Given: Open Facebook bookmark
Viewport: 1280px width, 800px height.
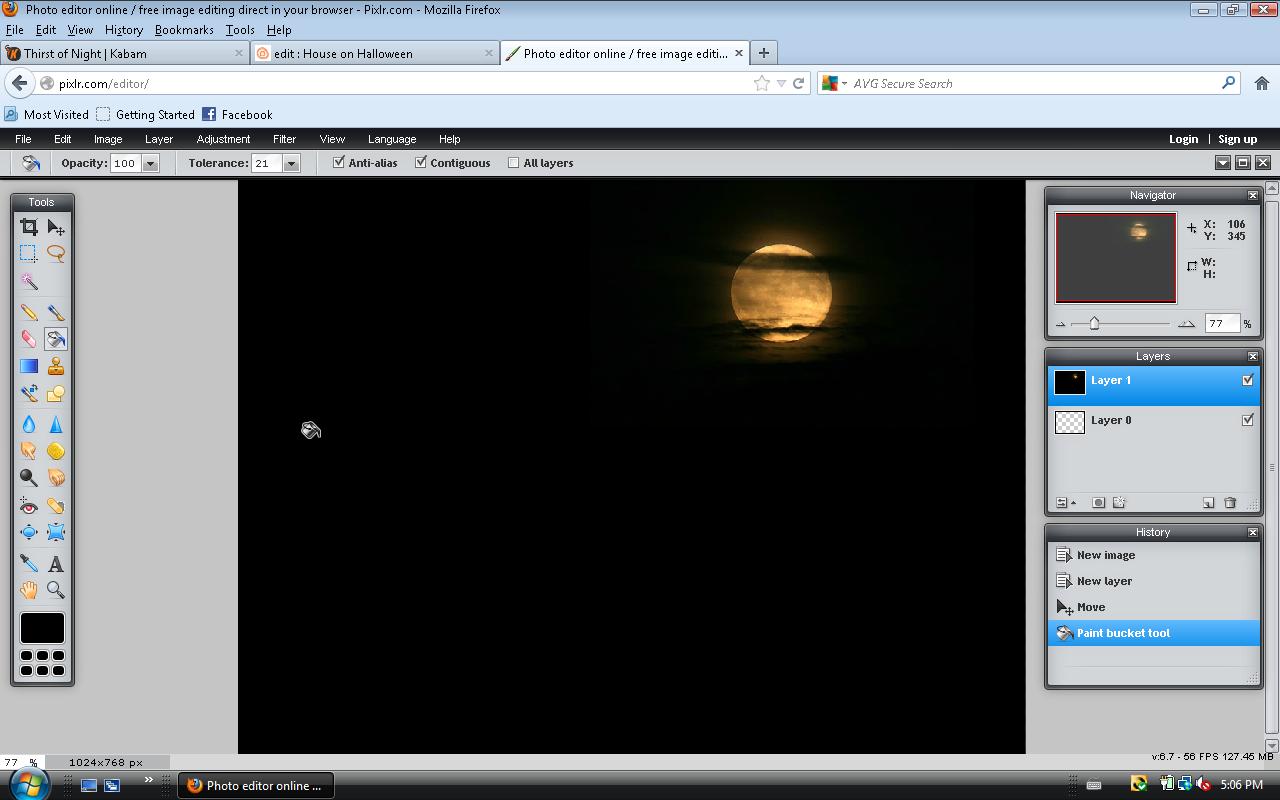Looking at the screenshot, I should click(237, 114).
